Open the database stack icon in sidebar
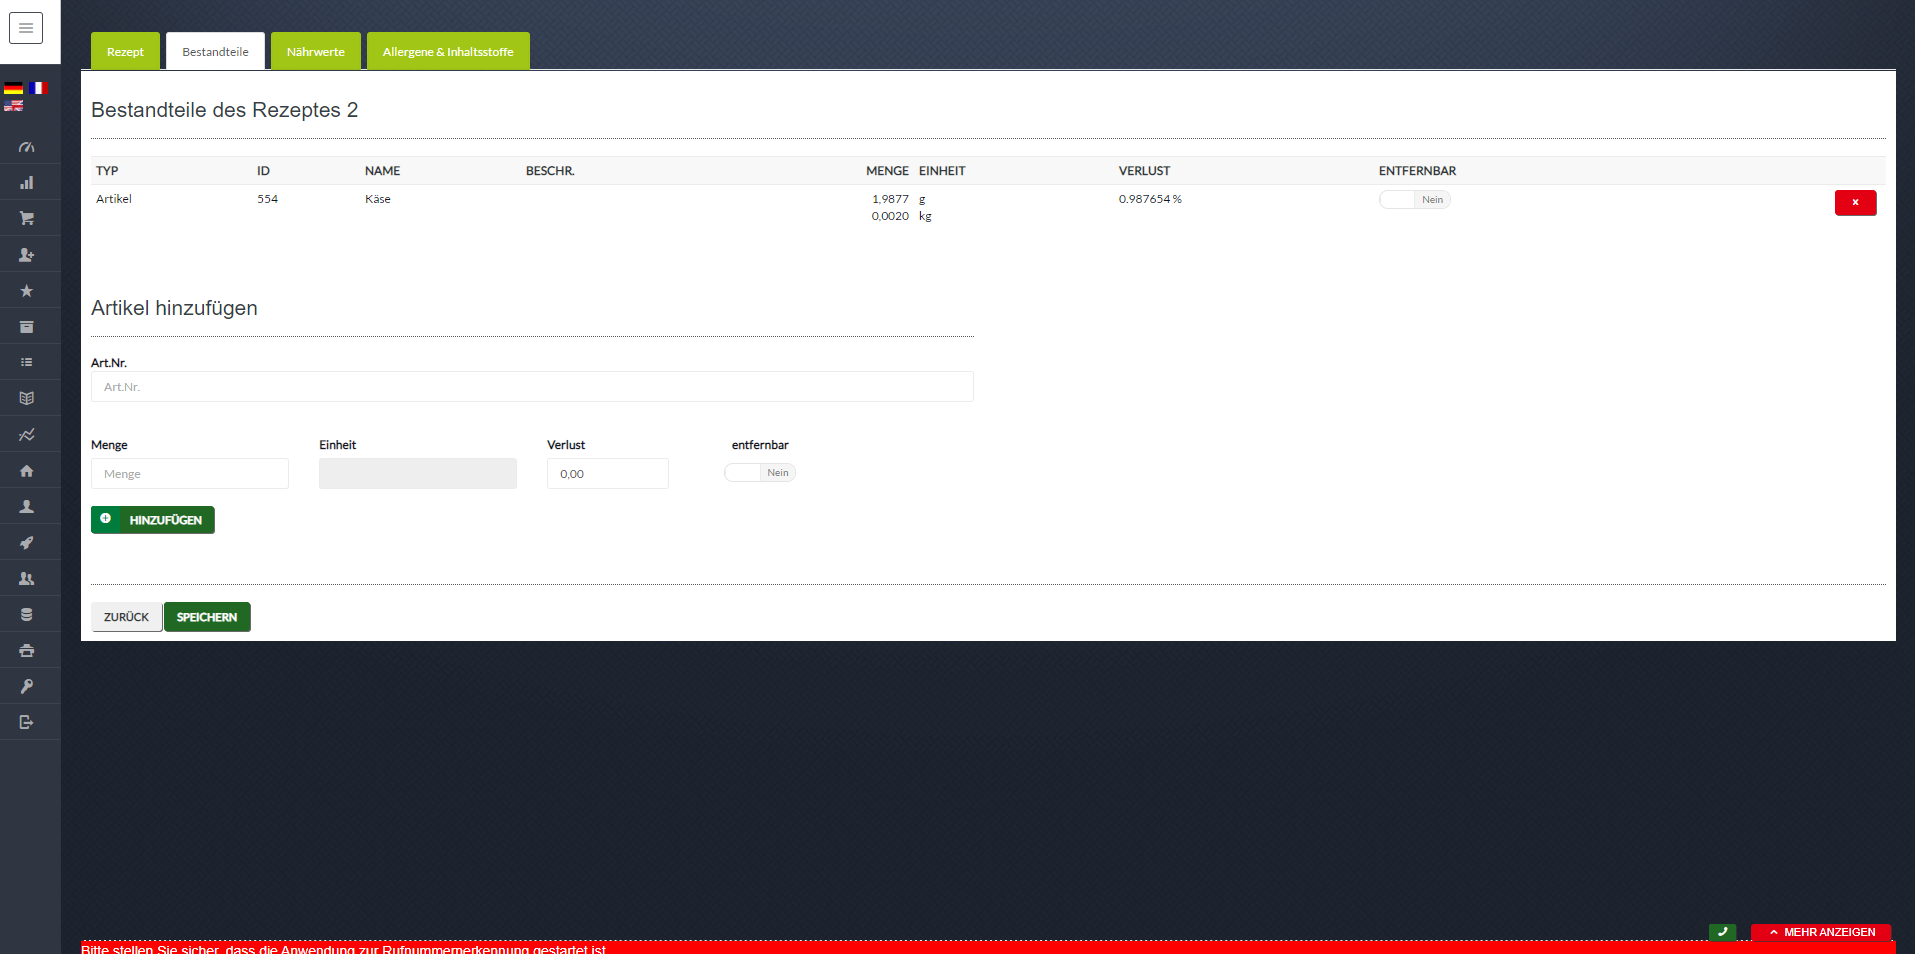Image resolution: width=1915 pixels, height=954 pixels. [27, 615]
